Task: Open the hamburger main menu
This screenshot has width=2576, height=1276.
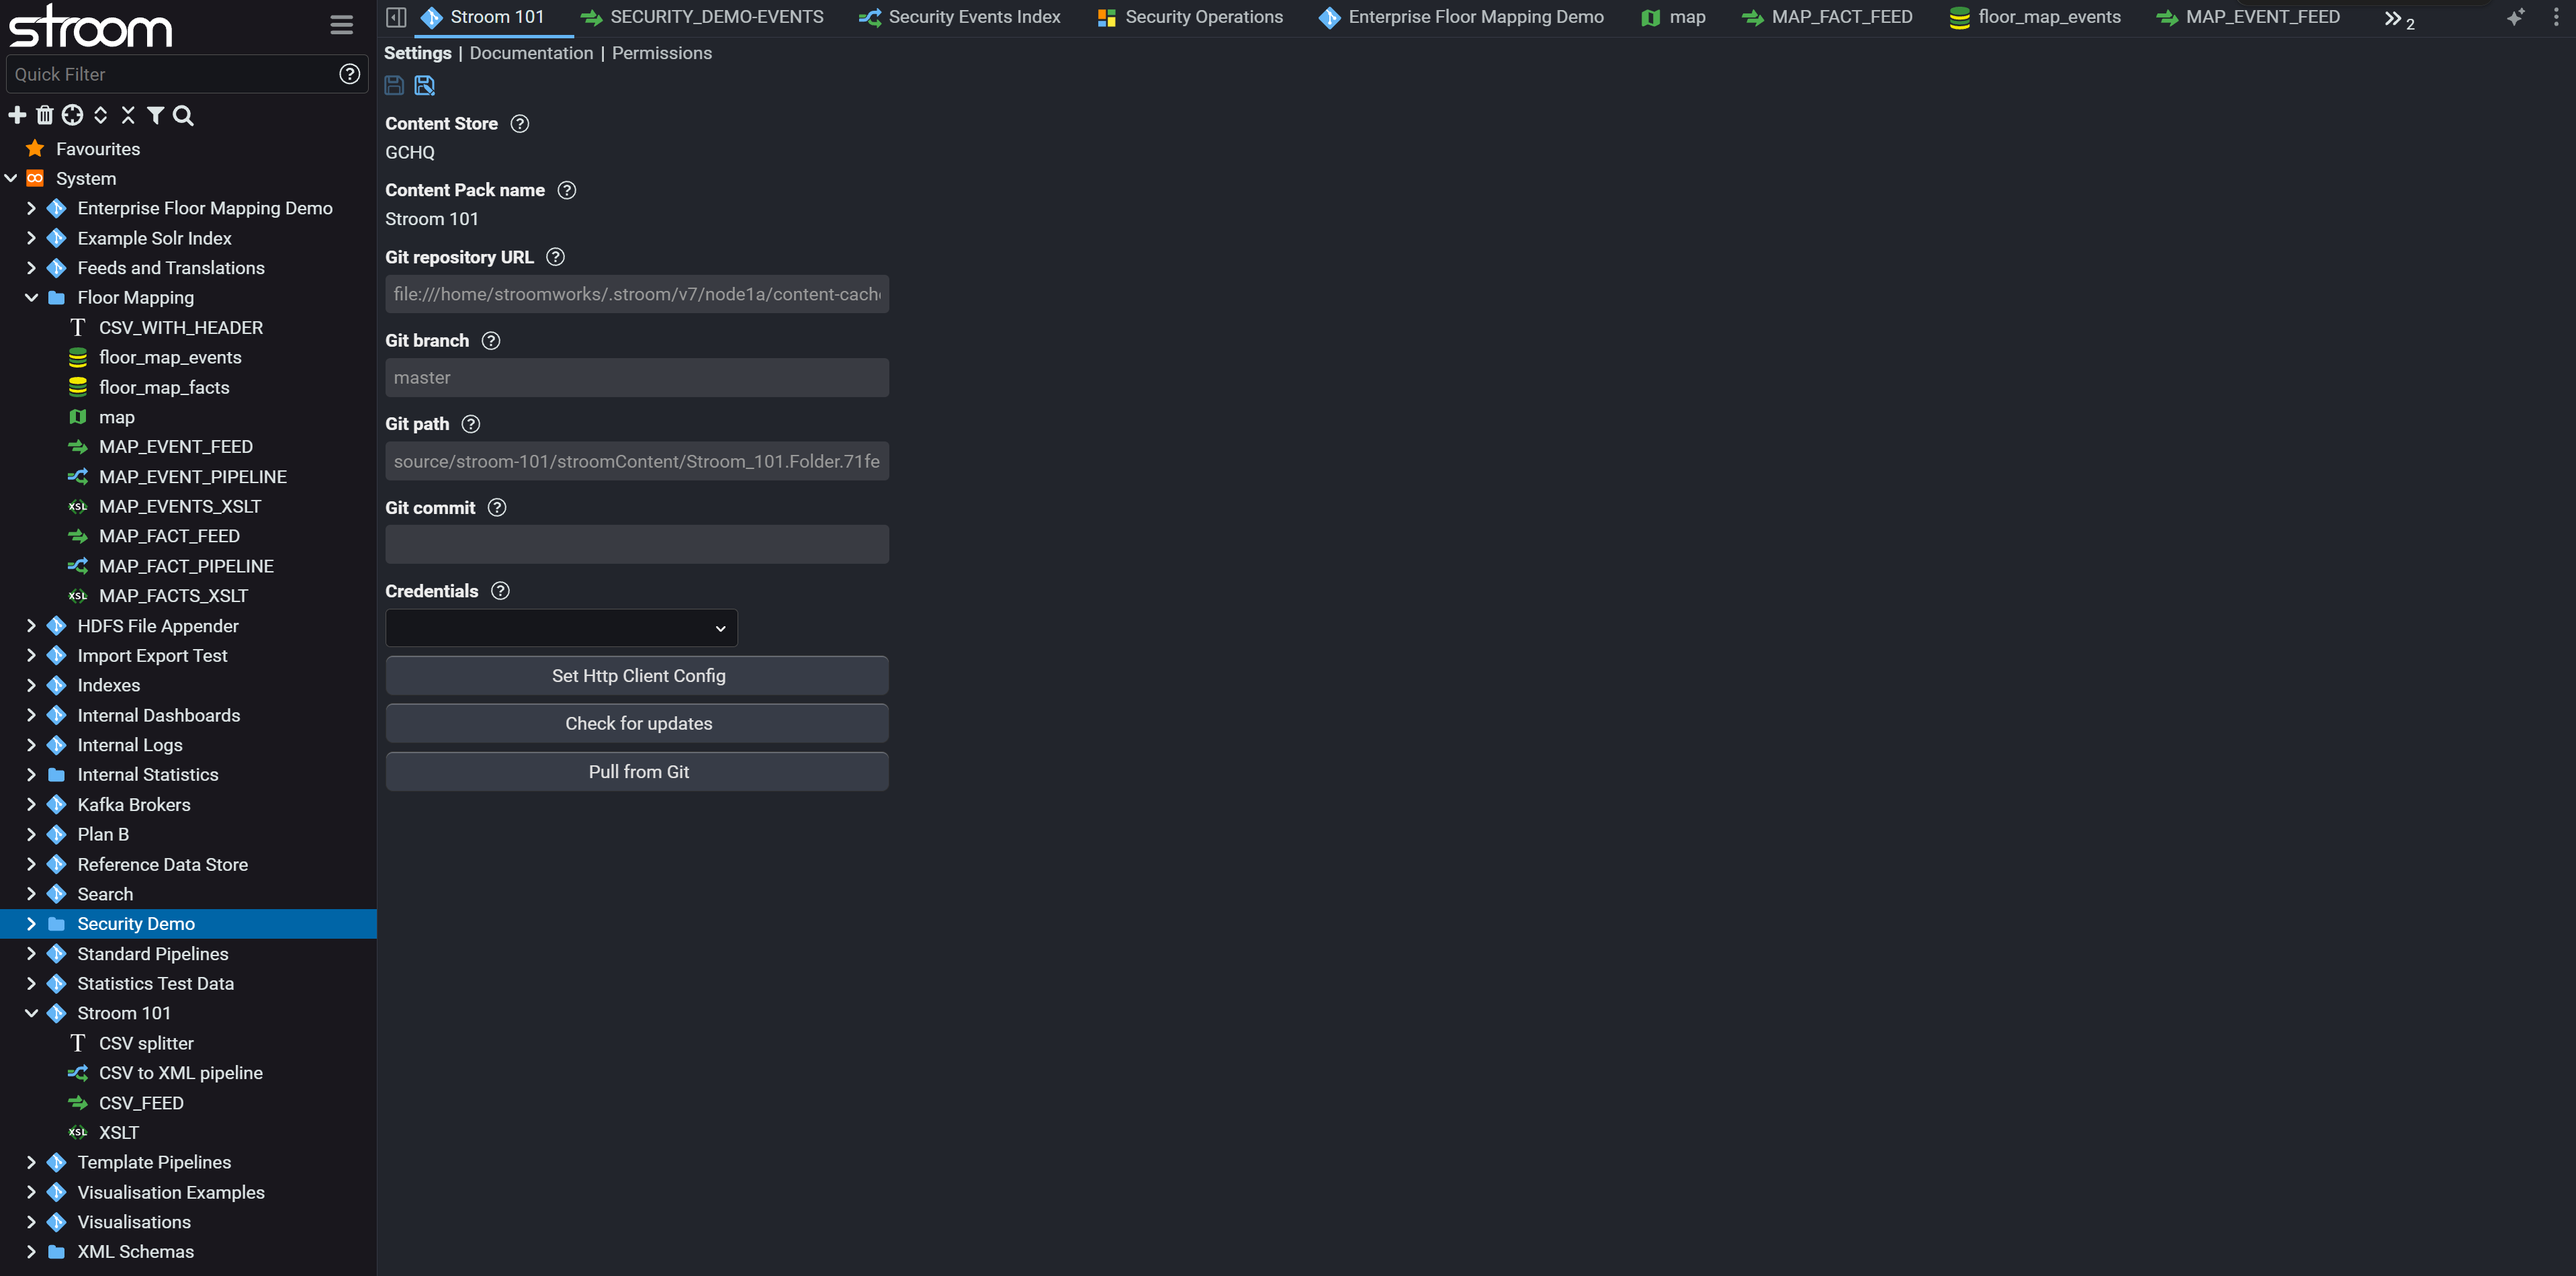Action: point(341,25)
